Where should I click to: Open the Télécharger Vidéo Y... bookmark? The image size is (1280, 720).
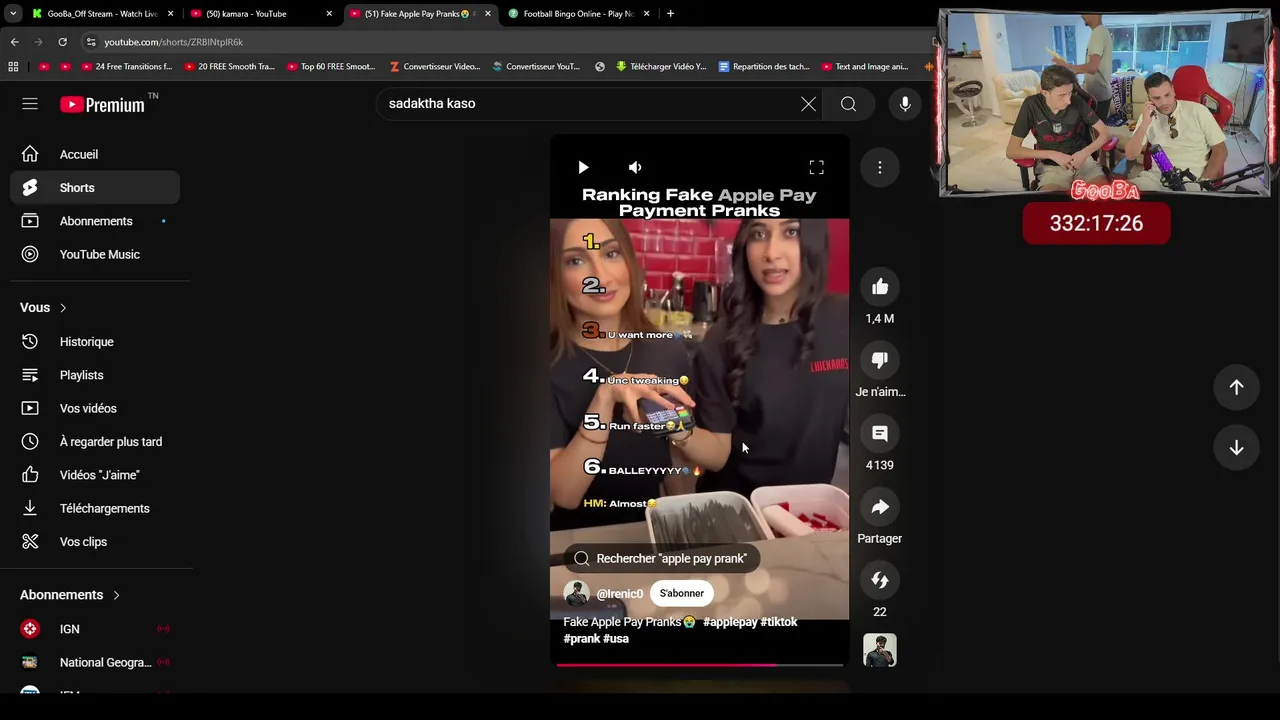click(661, 67)
